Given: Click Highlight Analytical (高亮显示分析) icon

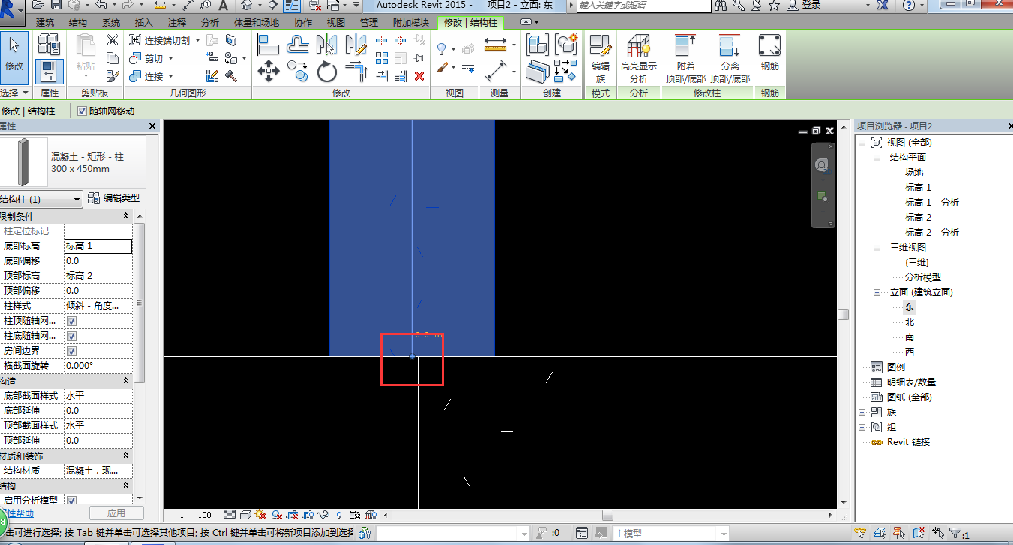Looking at the screenshot, I should (638, 58).
